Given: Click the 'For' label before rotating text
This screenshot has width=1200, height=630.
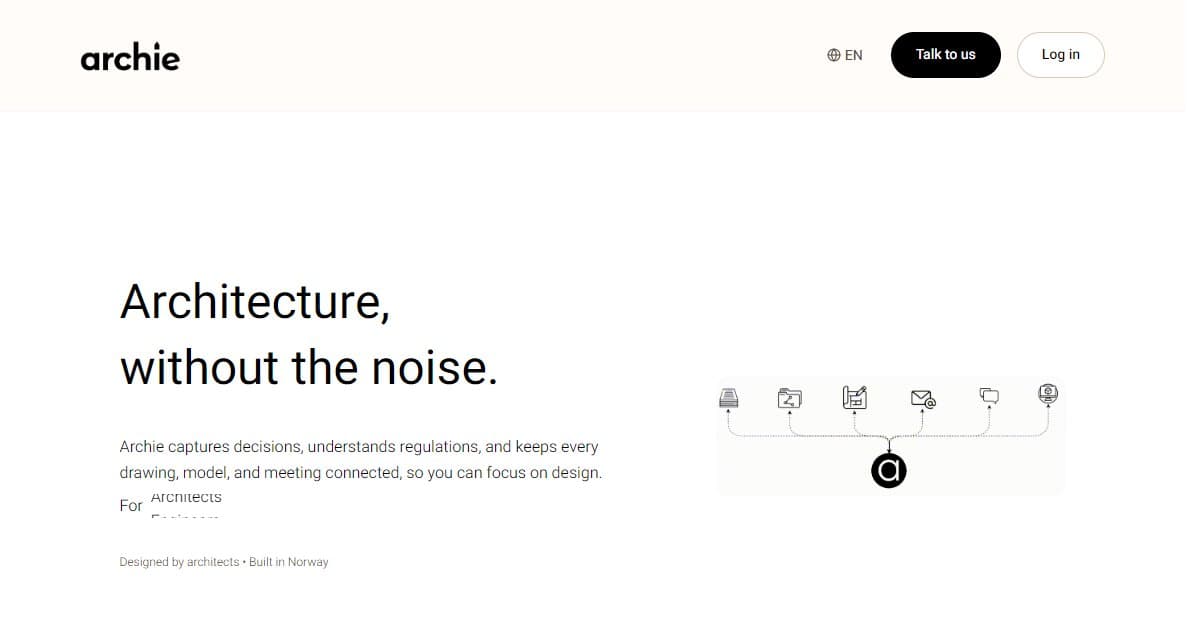Looking at the screenshot, I should [131, 506].
